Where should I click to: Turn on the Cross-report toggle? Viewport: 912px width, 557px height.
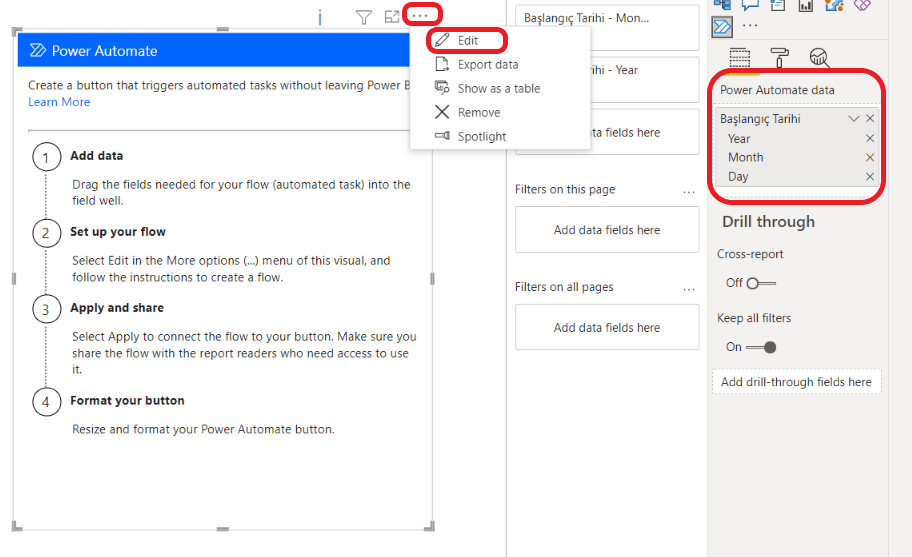click(760, 283)
